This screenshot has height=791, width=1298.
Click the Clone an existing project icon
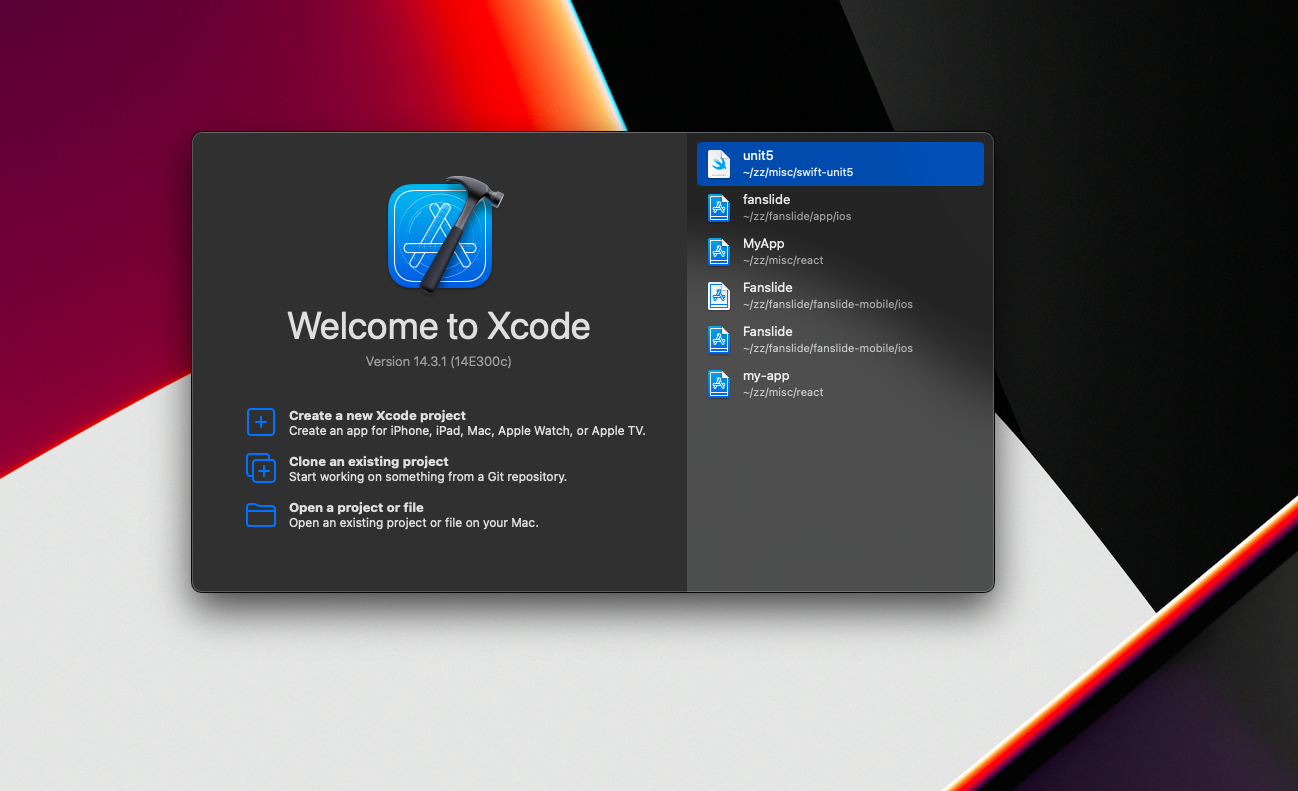[261, 468]
